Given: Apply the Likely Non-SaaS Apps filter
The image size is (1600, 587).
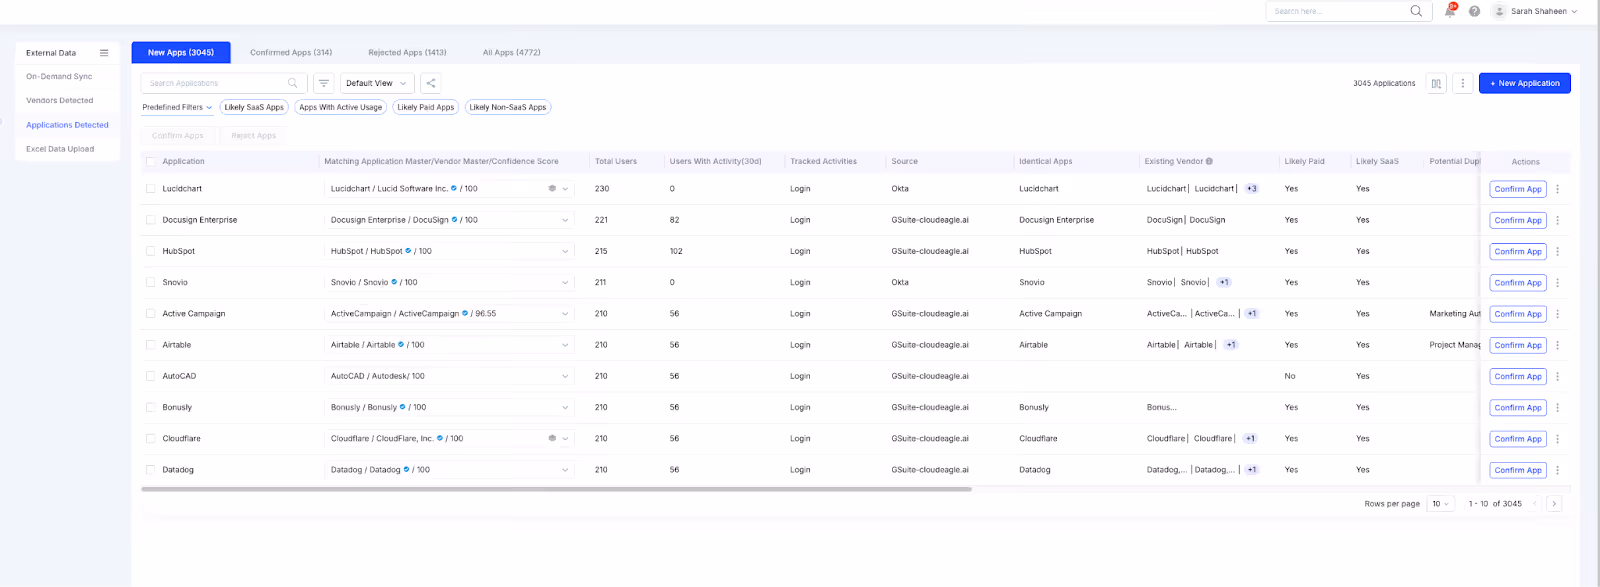Looking at the screenshot, I should point(508,107).
